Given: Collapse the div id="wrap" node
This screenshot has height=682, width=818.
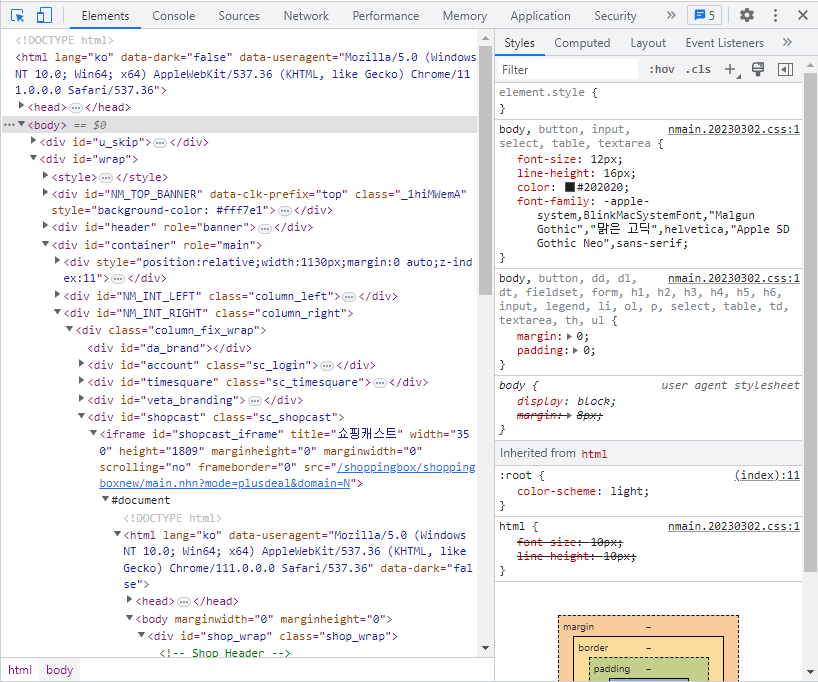Looking at the screenshot, I should click(33, 158).
